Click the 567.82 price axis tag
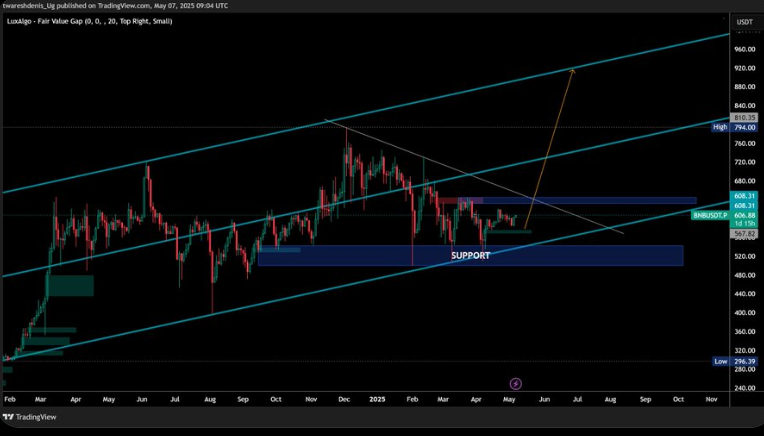 click(x=744, y=234)
